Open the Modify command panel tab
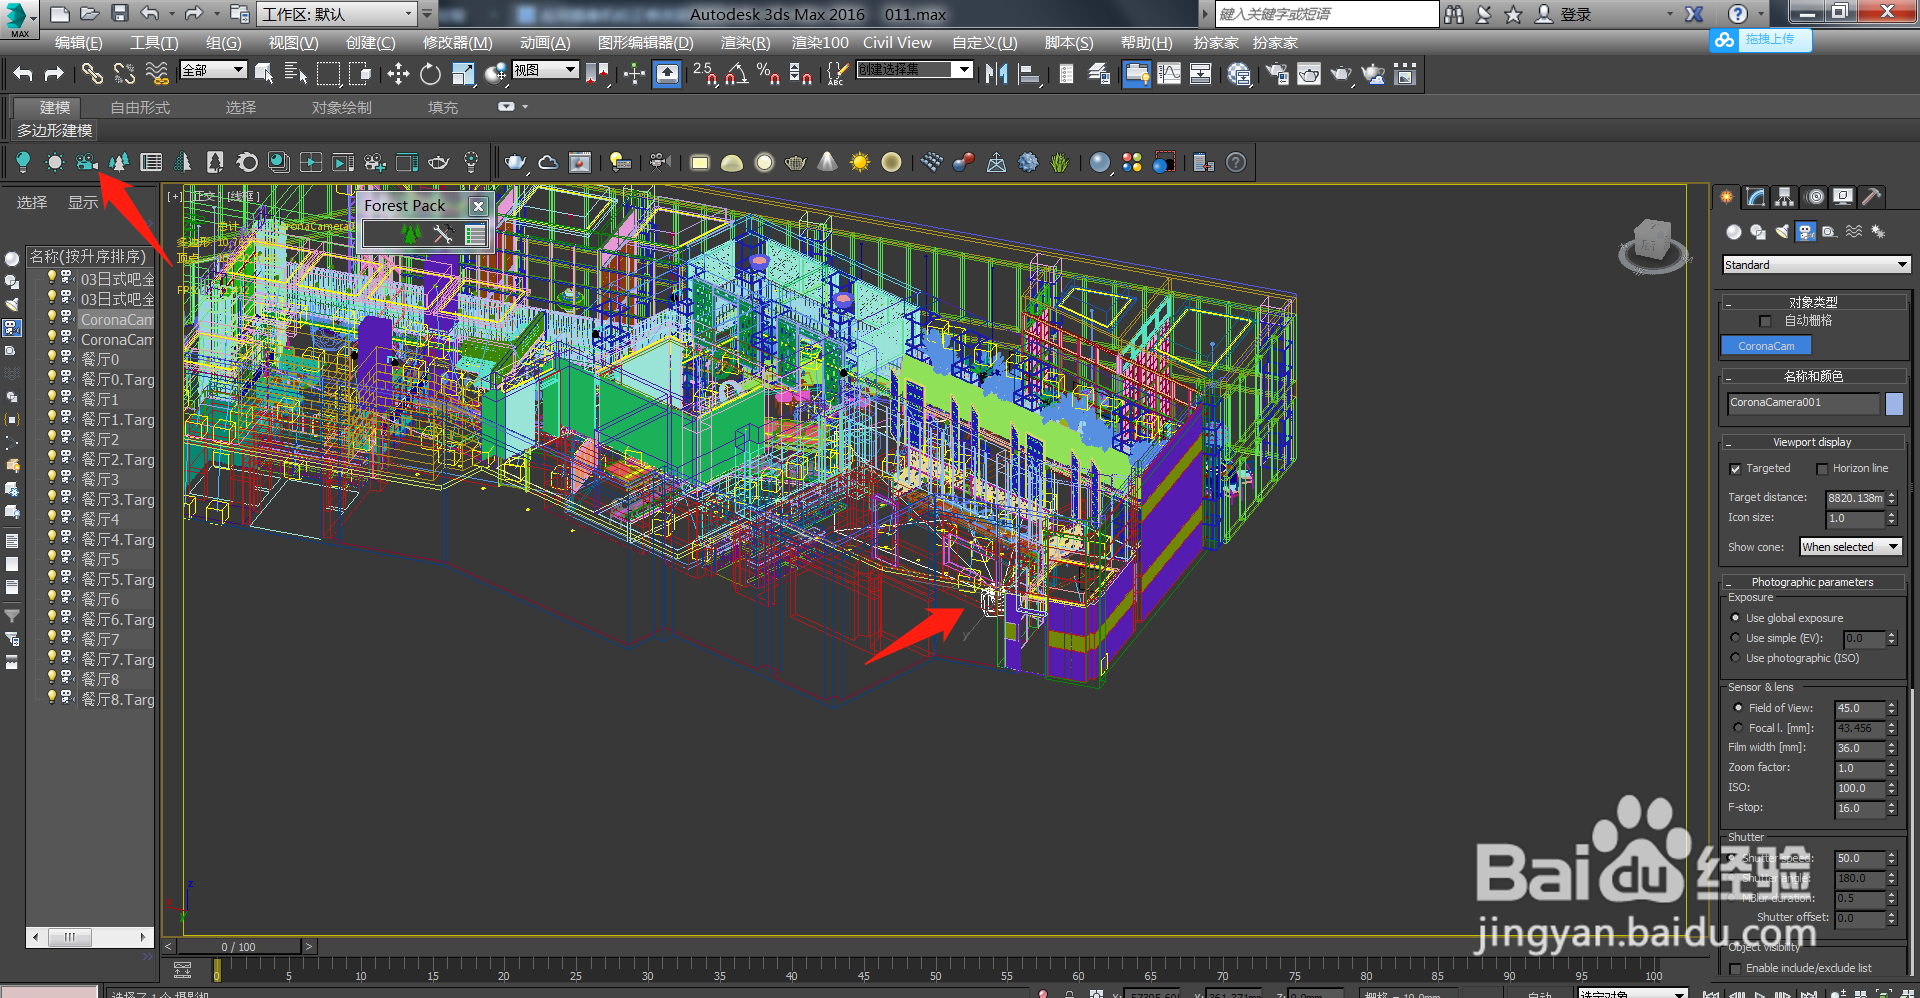The height and width of the screenshot is (998, 1920). 1756,198
